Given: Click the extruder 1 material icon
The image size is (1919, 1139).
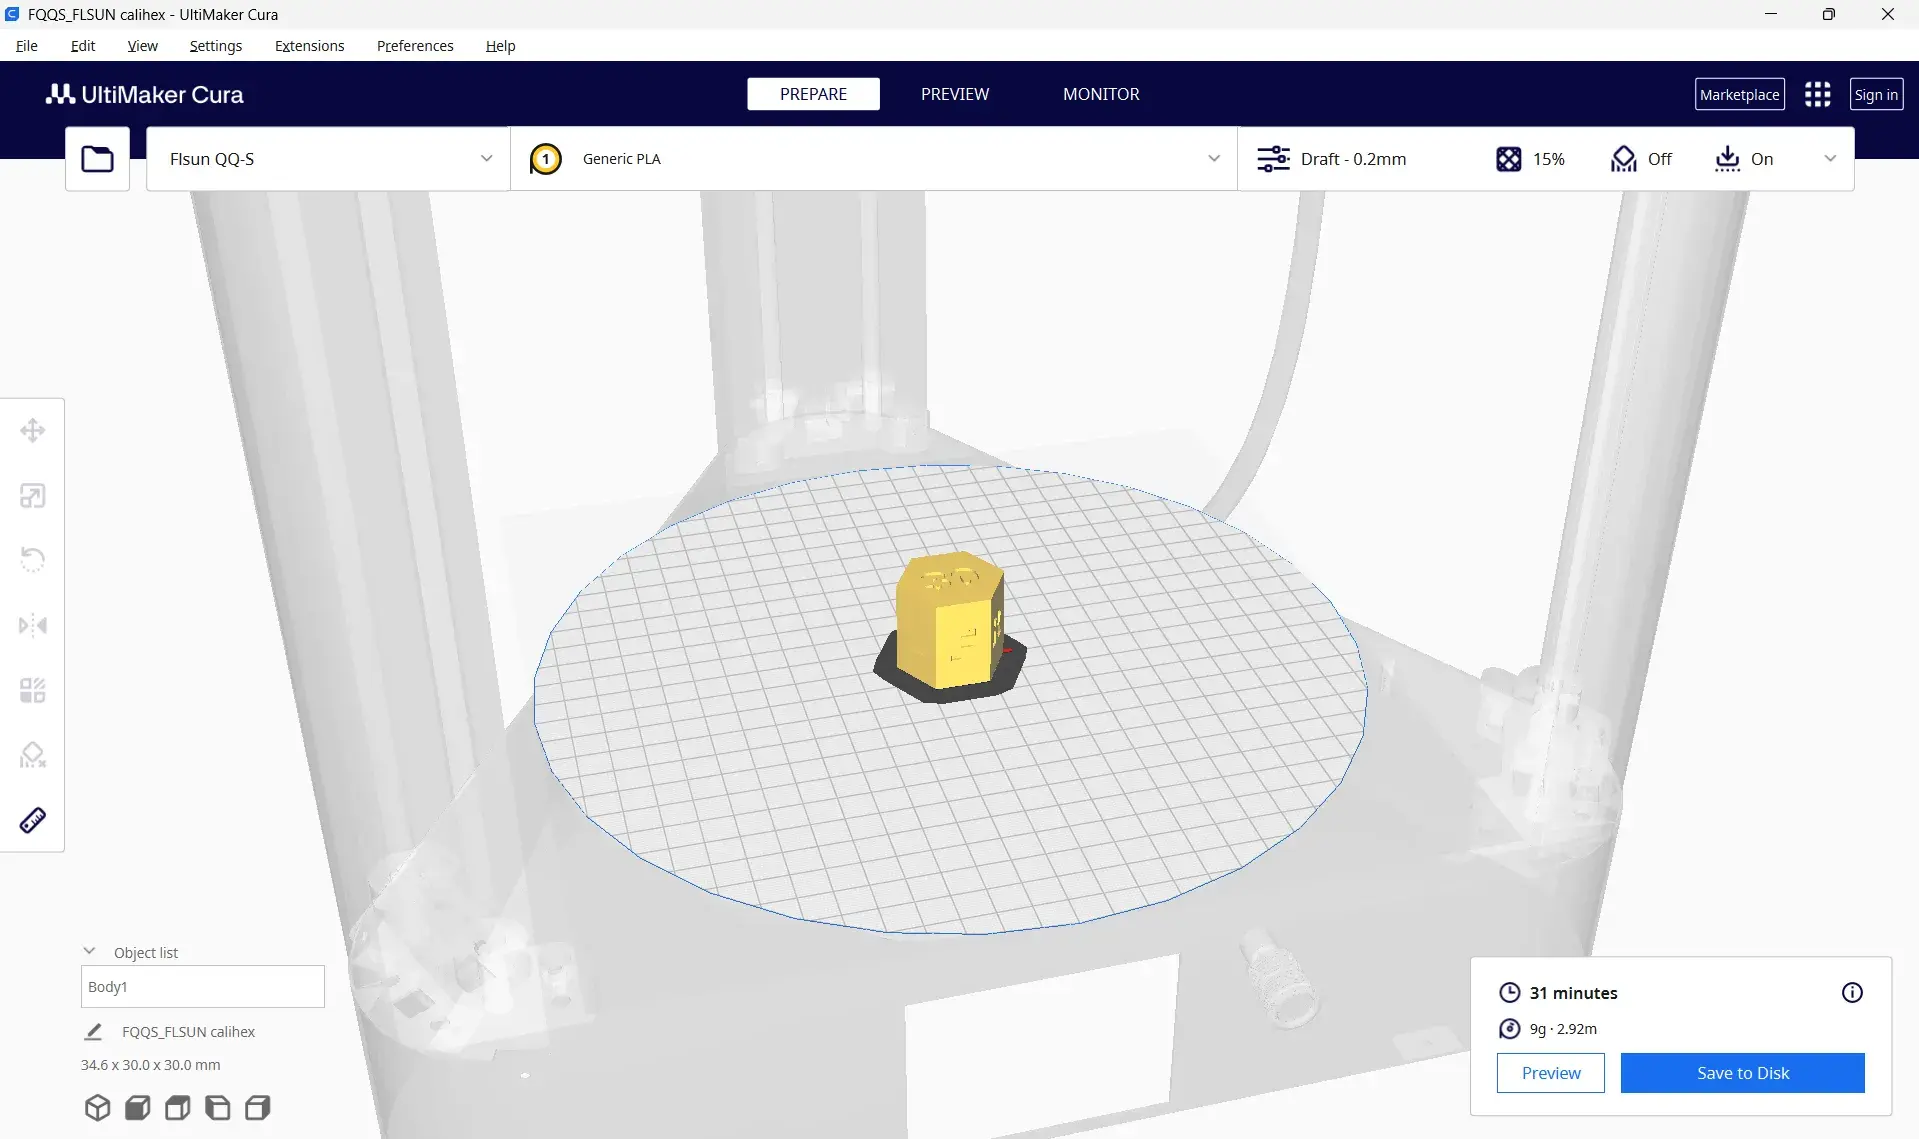Looking at the screenshot, I should click(545, 159).
